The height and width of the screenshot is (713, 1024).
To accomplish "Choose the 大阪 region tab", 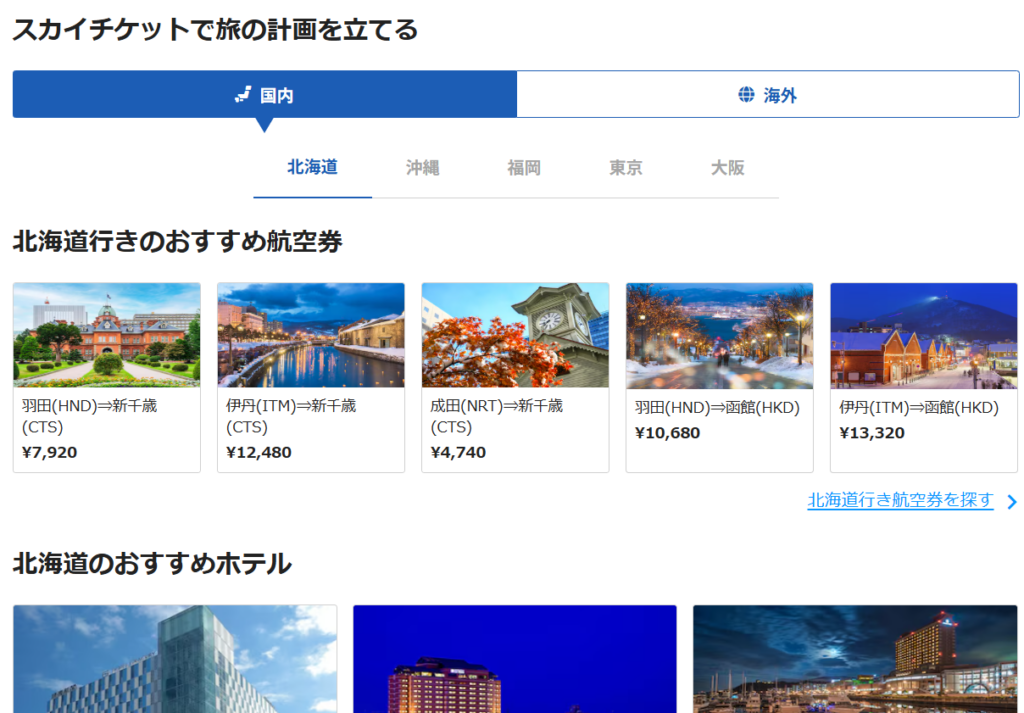I will click(x=728, y=168).
